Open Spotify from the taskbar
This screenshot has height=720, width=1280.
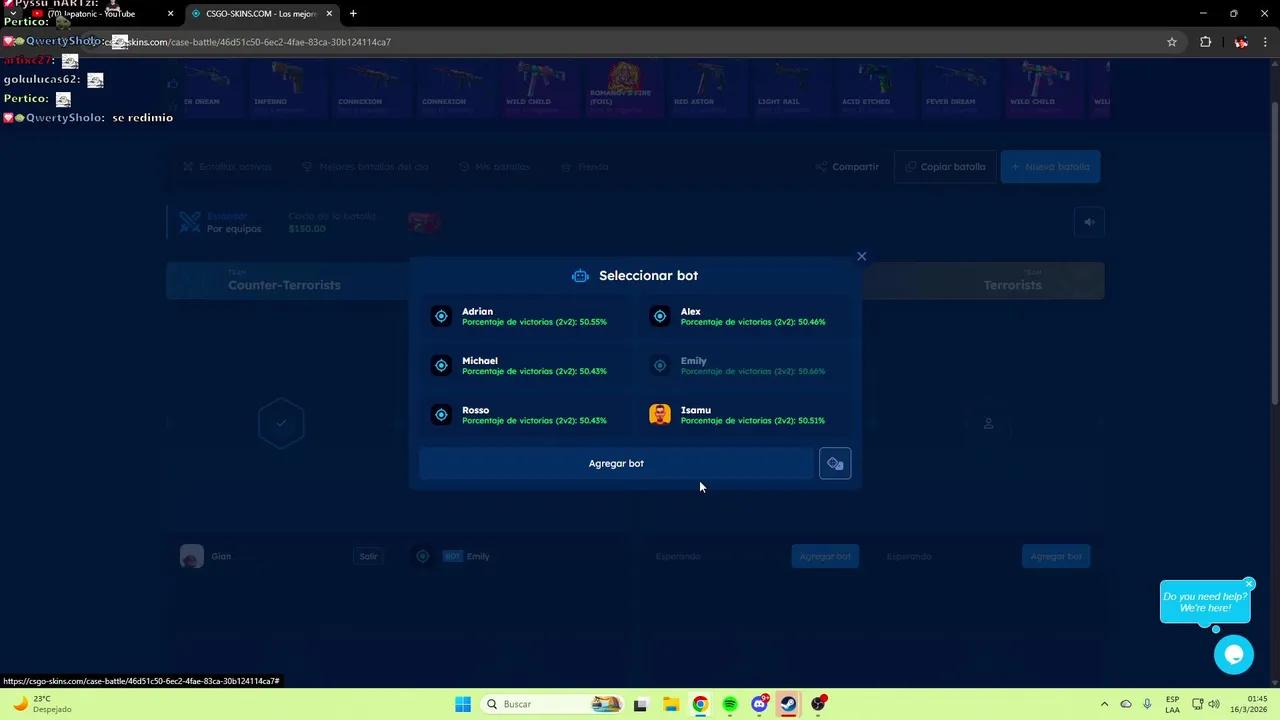pos(729,704)
